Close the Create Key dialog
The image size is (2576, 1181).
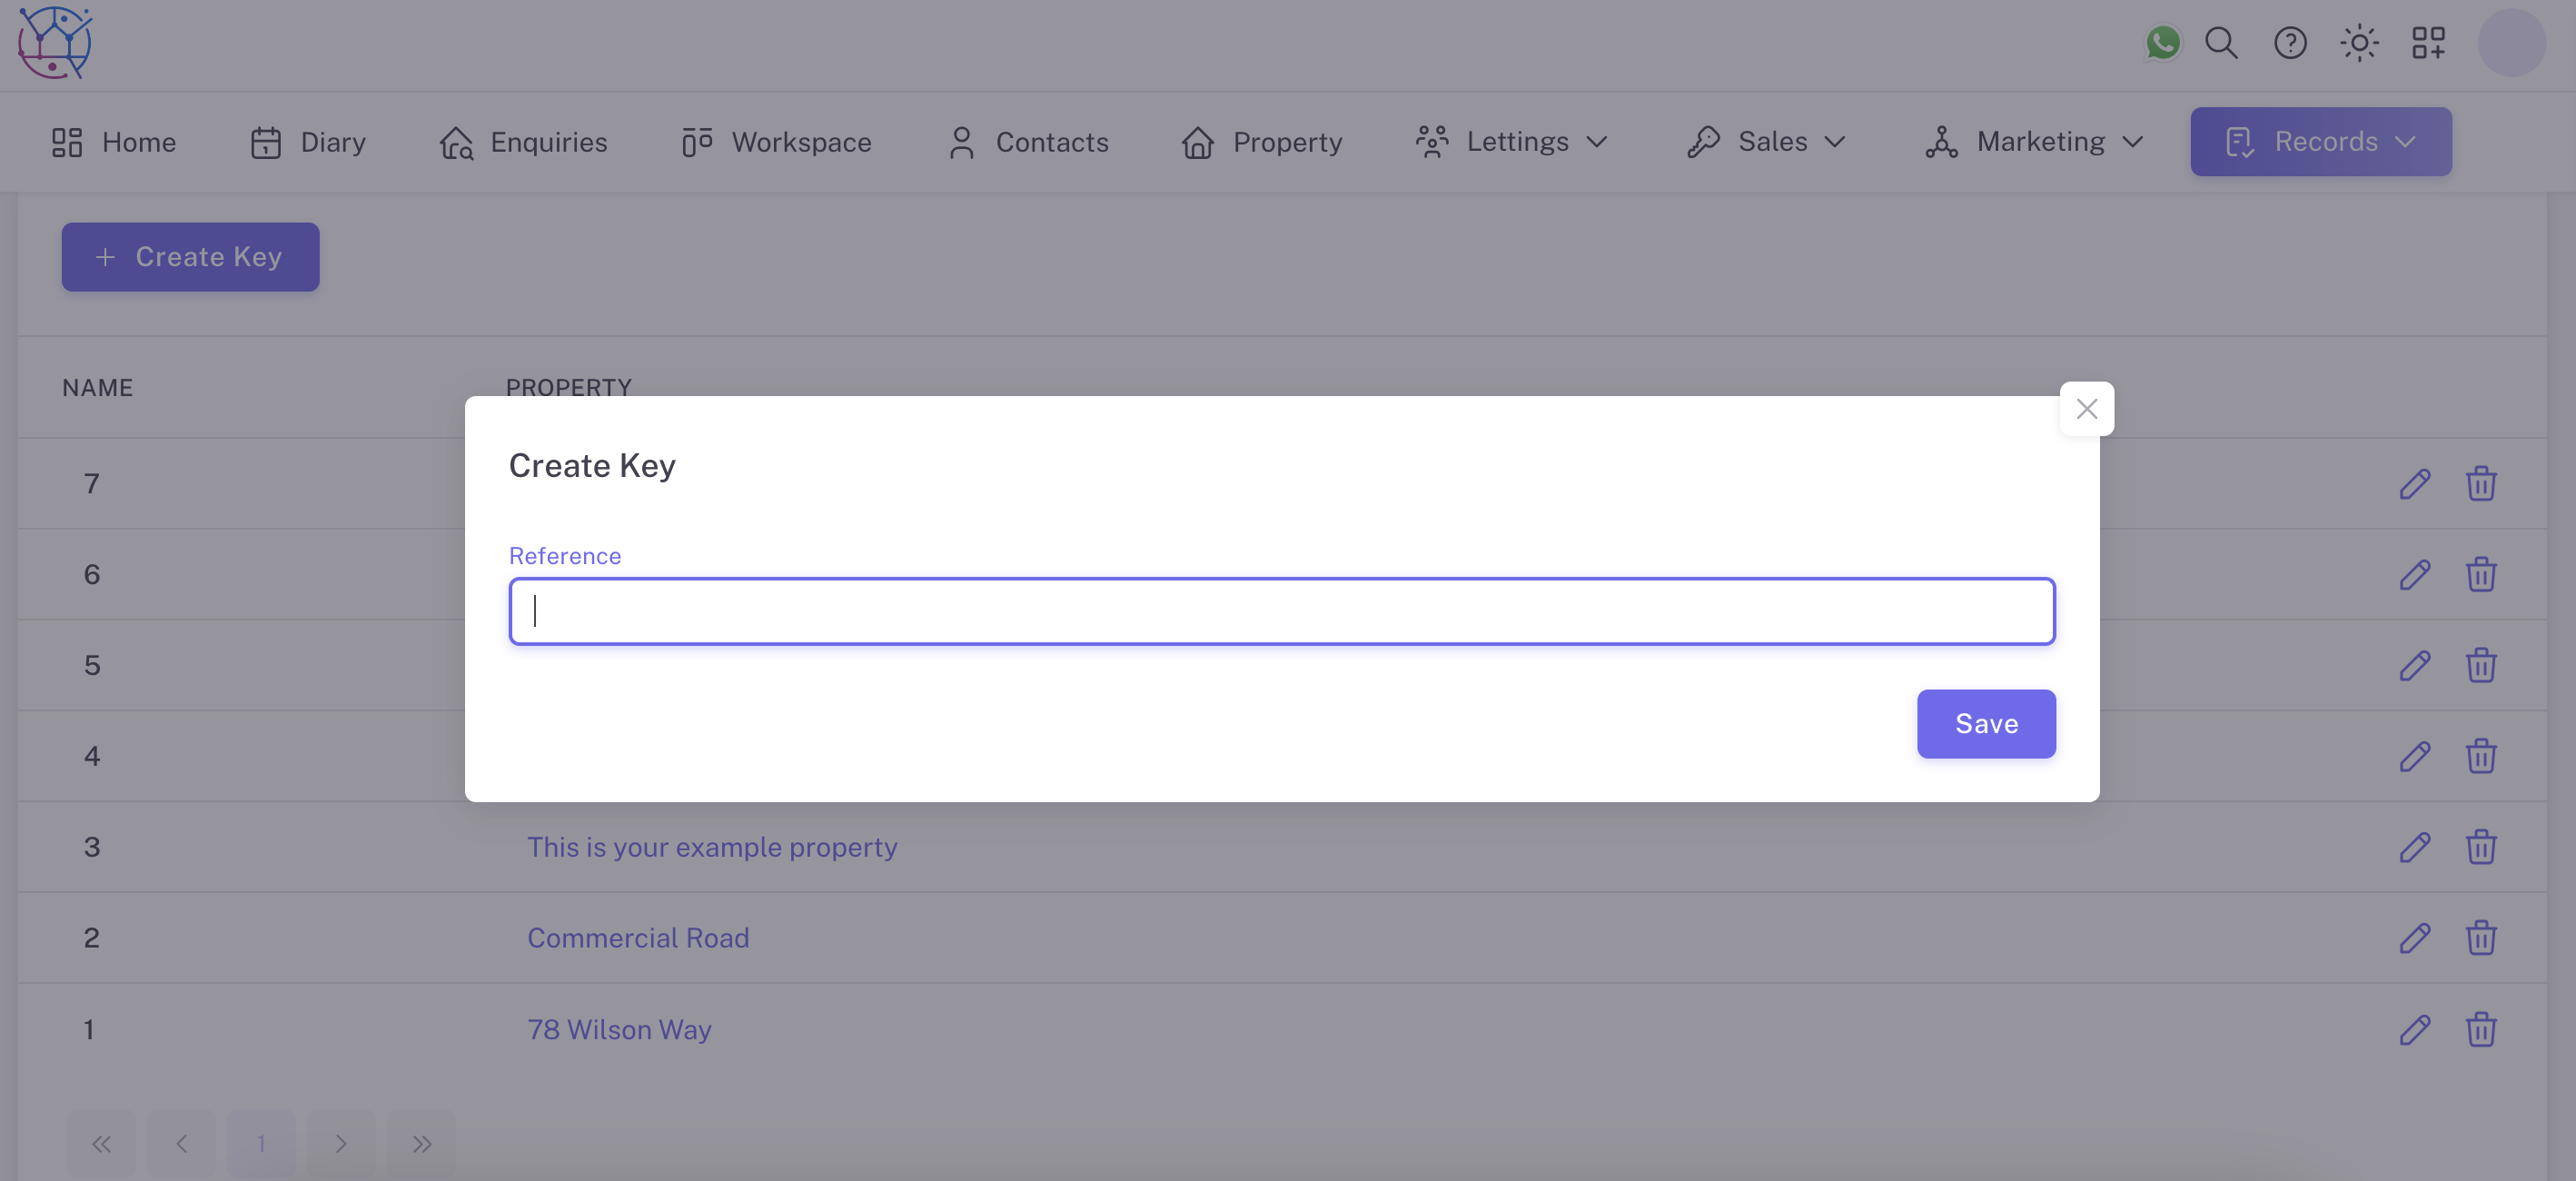click(x=2086, y=408)
